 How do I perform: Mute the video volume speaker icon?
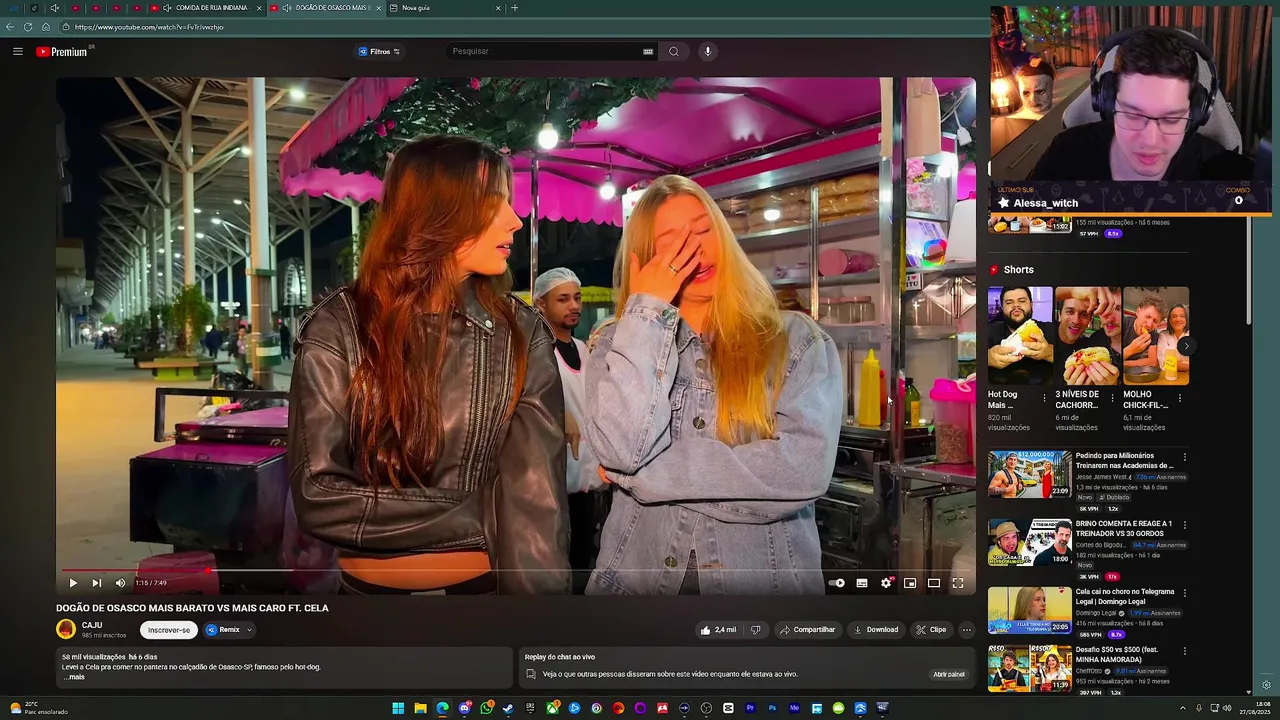[120, 583]
